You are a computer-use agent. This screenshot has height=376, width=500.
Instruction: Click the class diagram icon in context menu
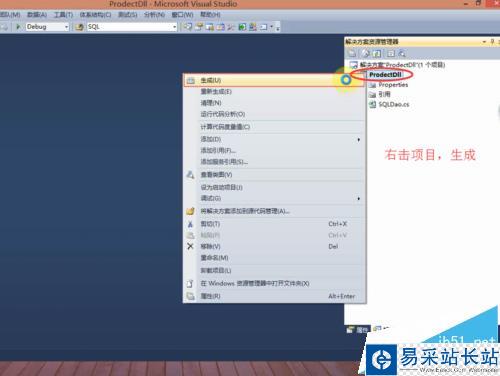[190, 175]
